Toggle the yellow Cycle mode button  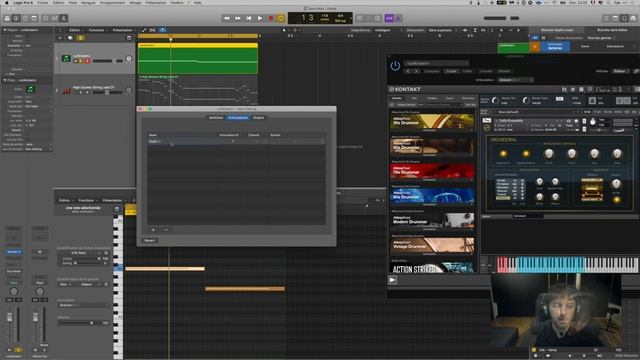click(281, 18)
